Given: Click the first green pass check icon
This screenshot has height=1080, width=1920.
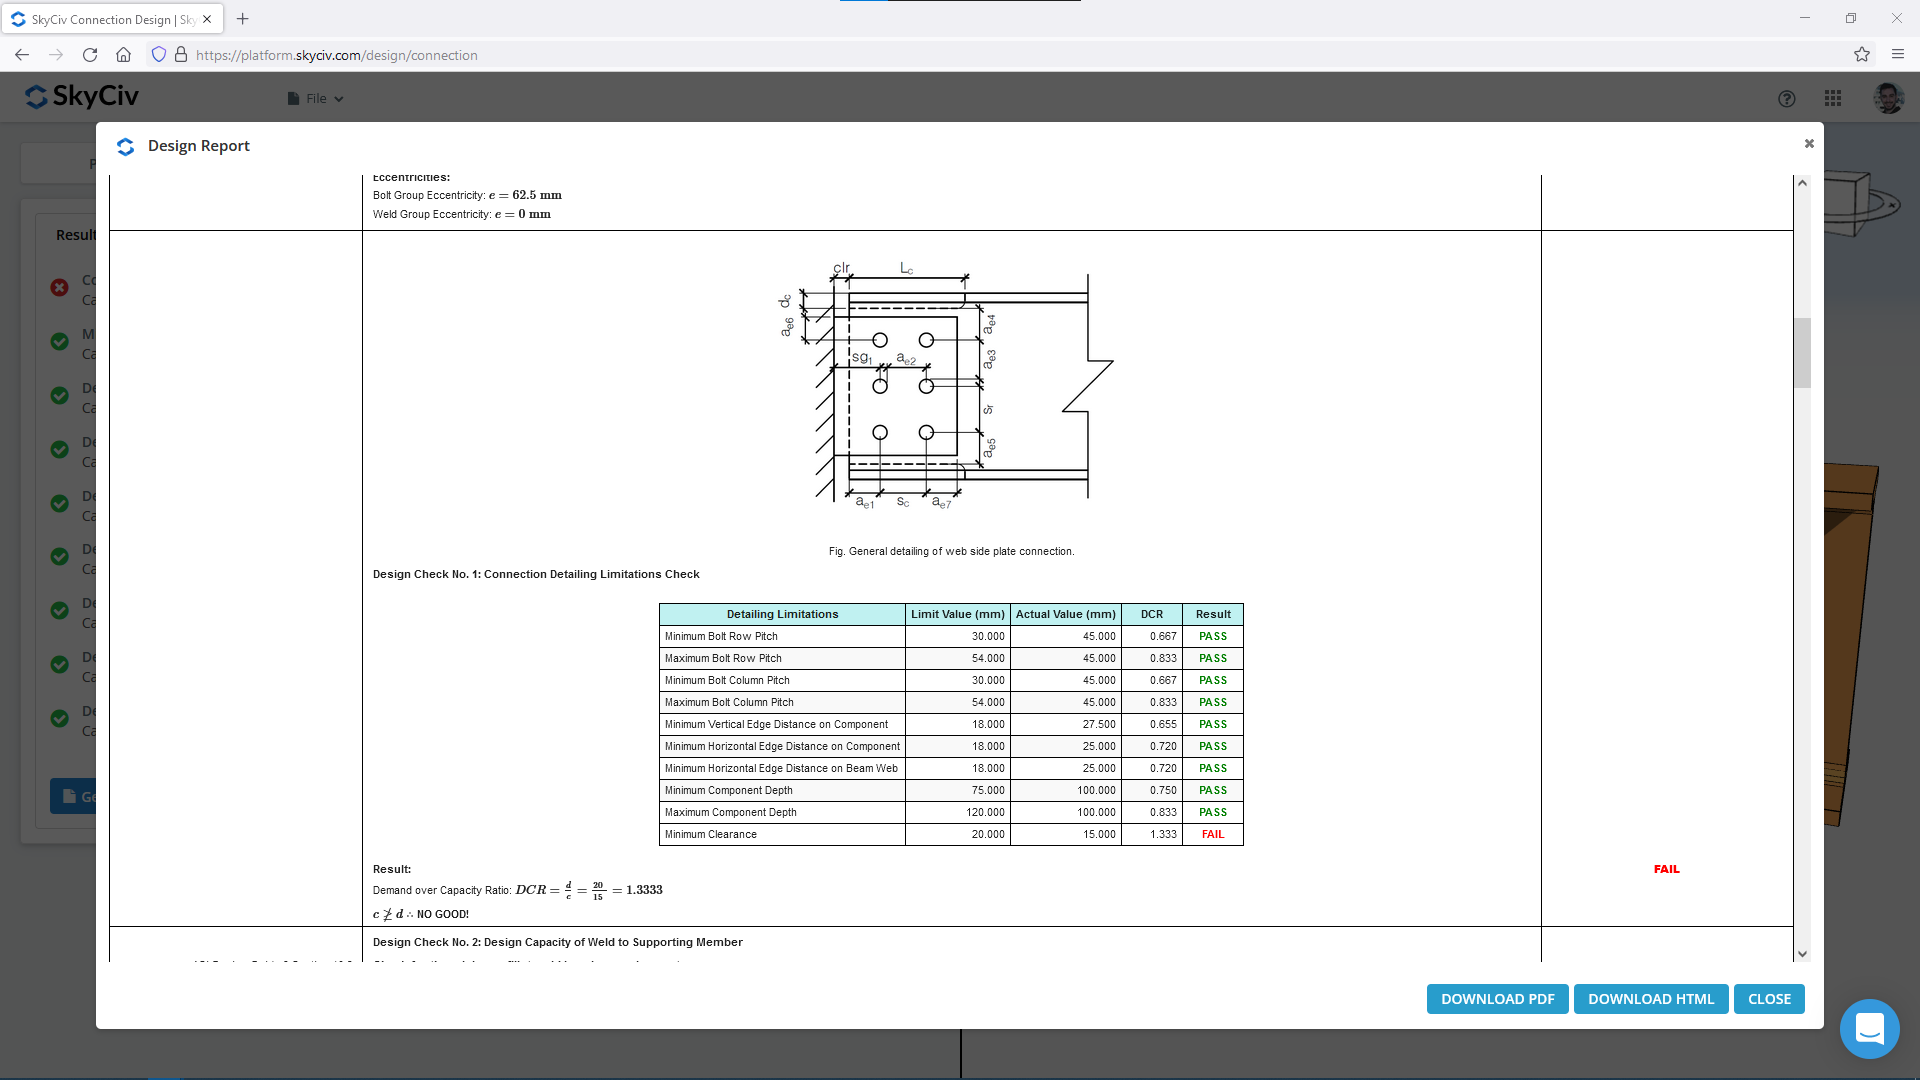Looking at the screenshot, I should (58, 341).
